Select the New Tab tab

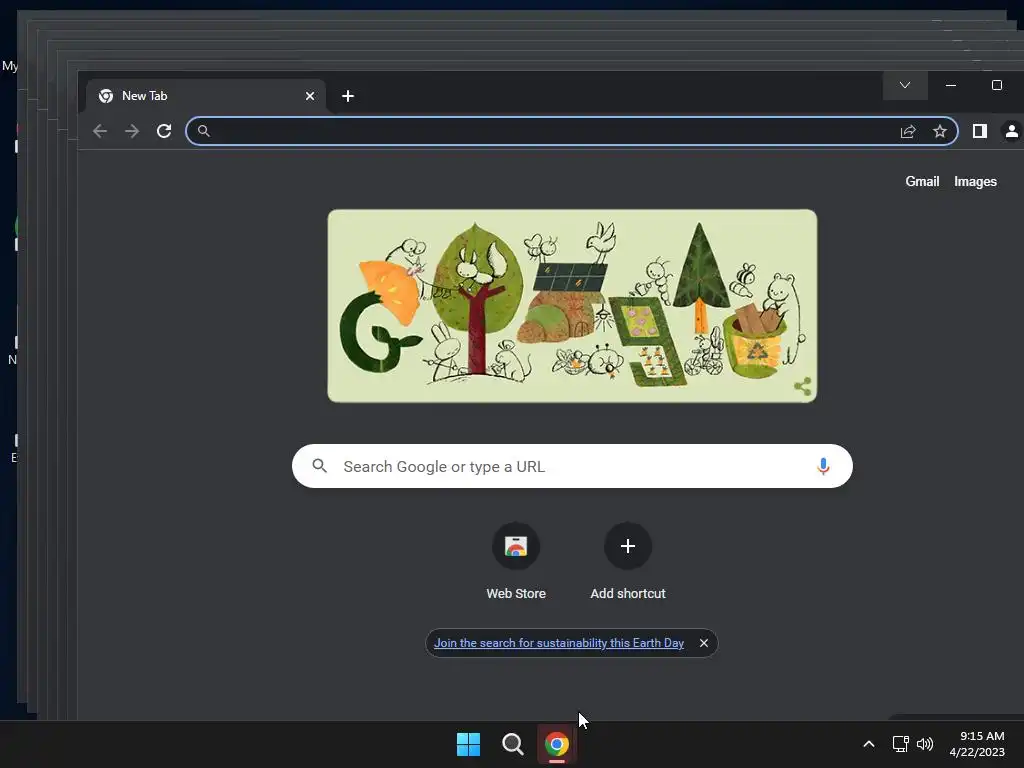[206, 96]
